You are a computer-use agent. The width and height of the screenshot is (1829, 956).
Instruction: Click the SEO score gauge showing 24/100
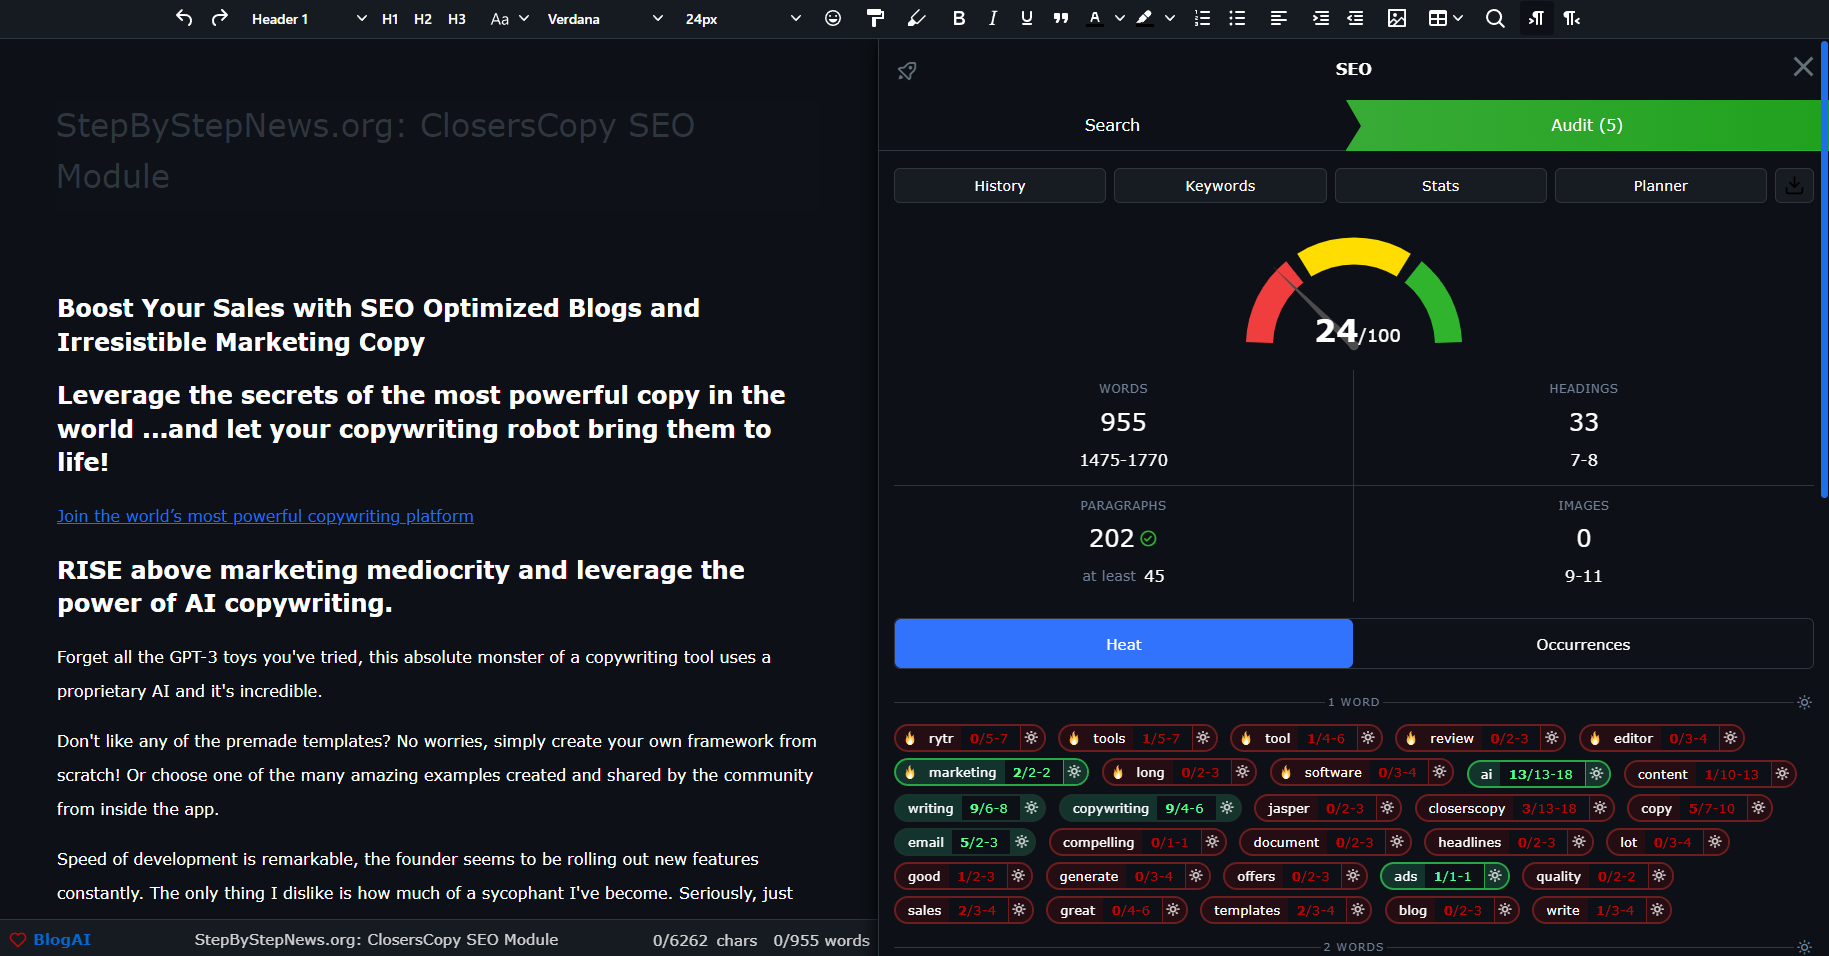[x=1354, y=293]
